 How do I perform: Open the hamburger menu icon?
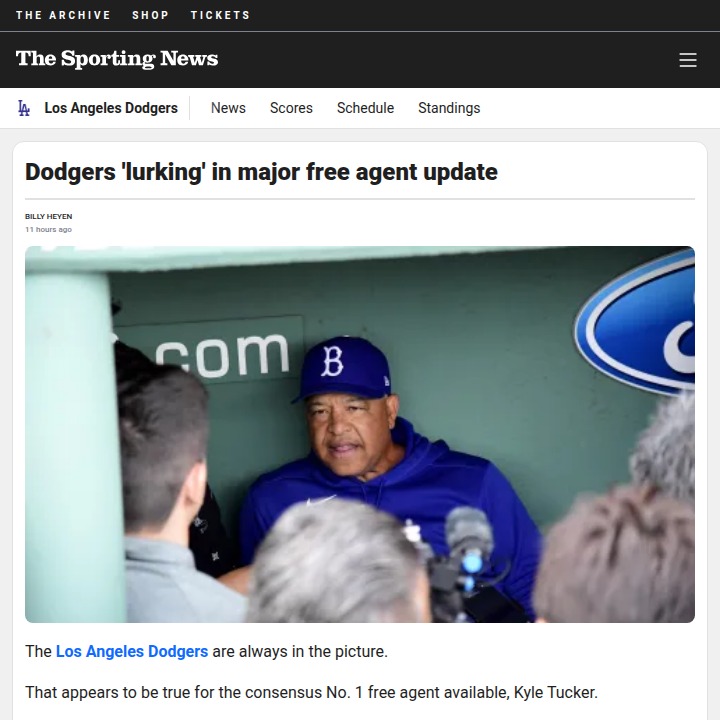687,60
